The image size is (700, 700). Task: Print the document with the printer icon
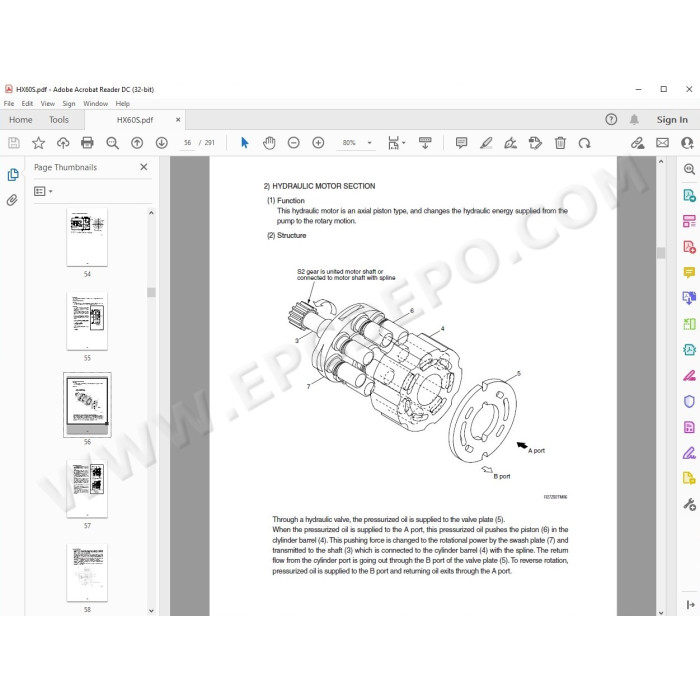click(x=88, y=143)
